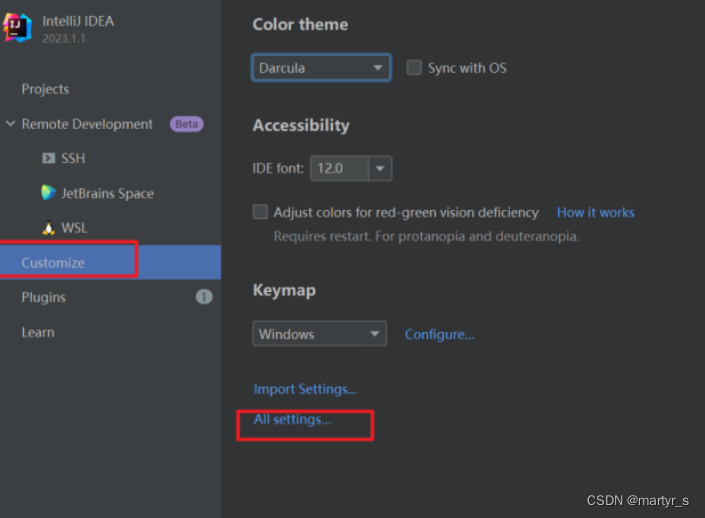Enable the Sync with OS checkbox
Screen dimensions: 705x518
(414, 68)
